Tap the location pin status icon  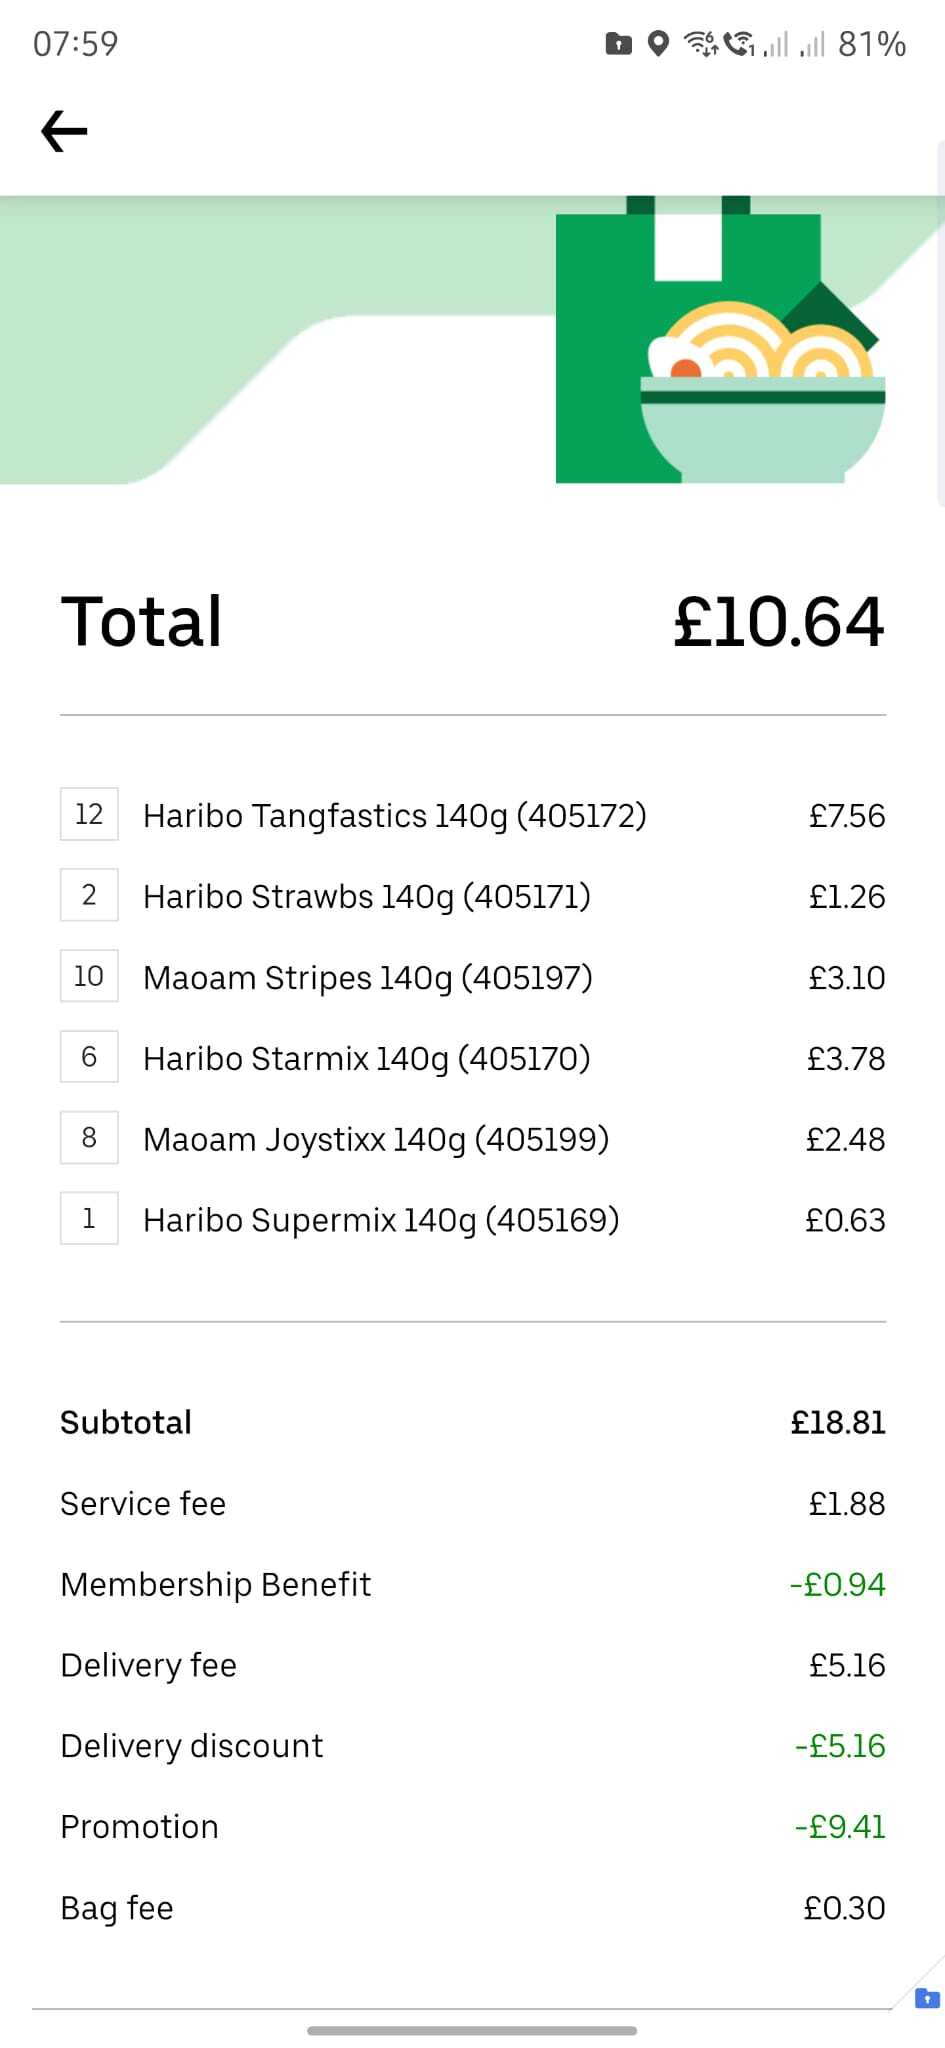[x=658, y=44]
